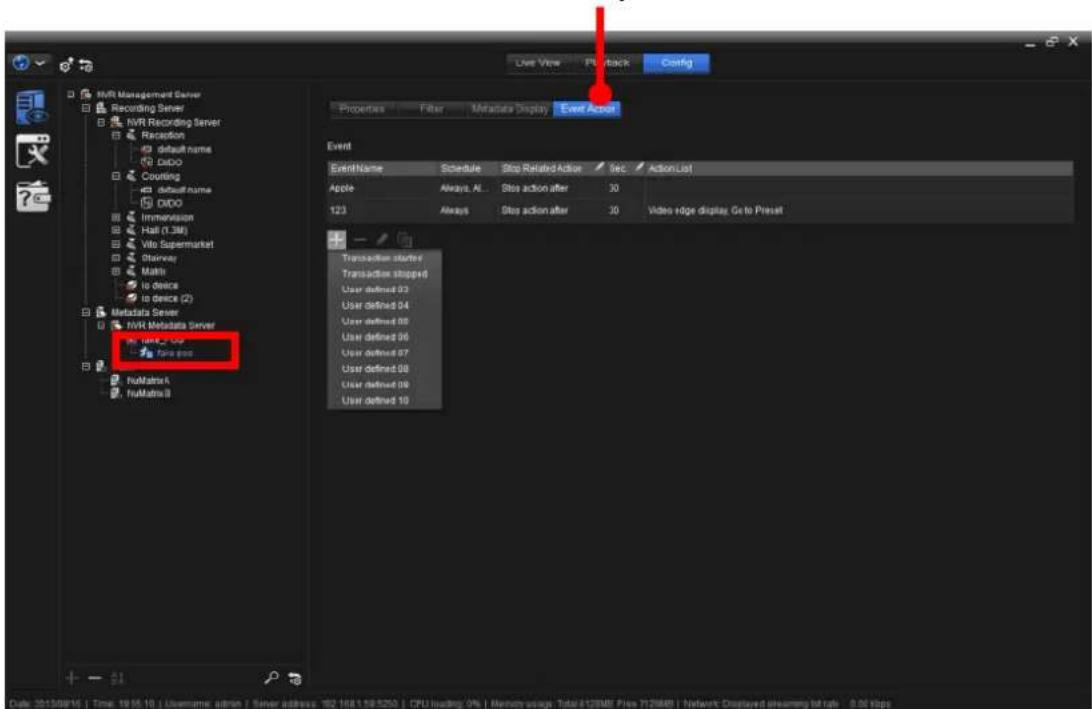Select the Event Action tab
This screenshot has width=1092, height=709.
pos(587,109)
